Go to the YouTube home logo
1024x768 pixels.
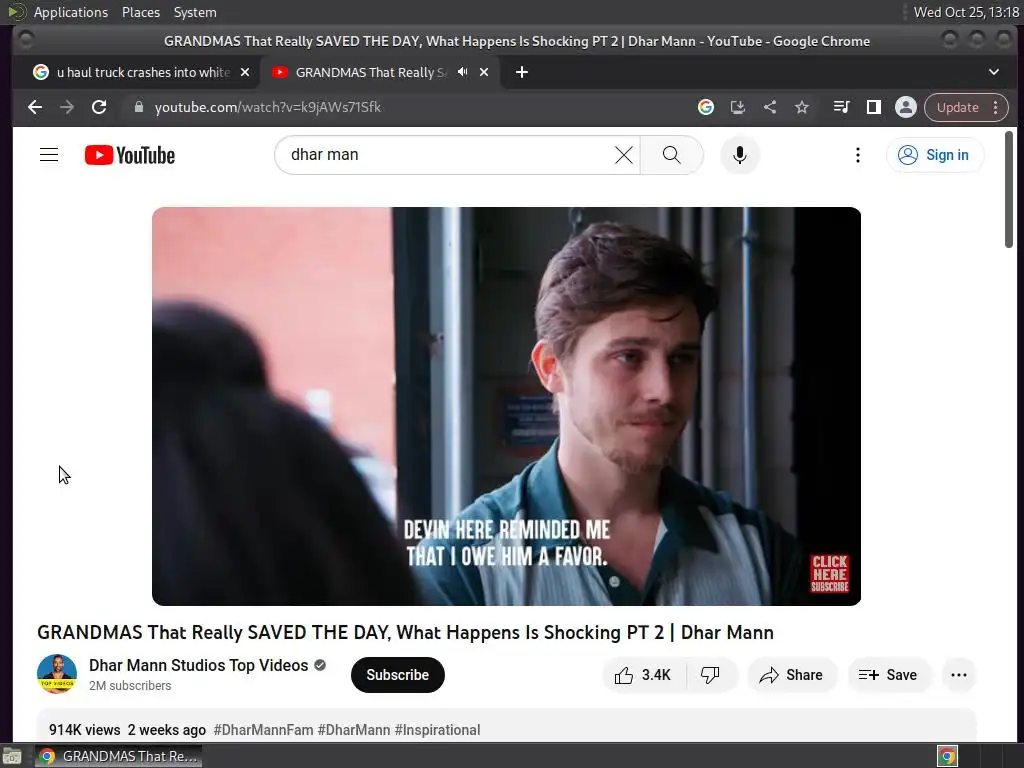tap(130, 155)
